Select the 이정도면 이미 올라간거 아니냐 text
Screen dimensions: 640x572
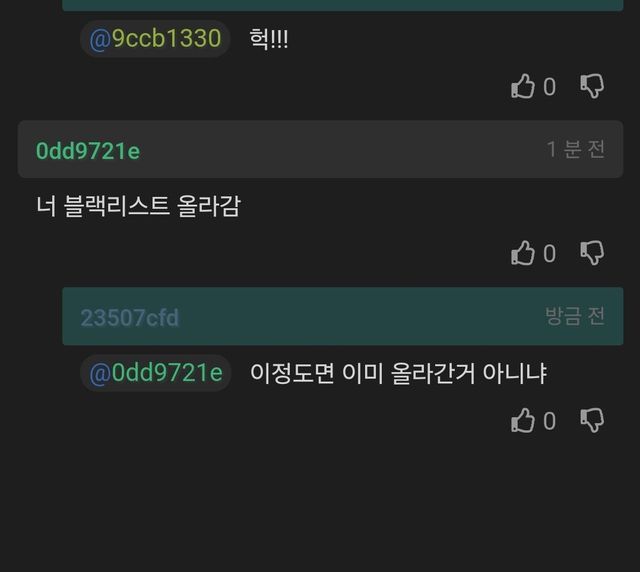[x=398, y=373]
